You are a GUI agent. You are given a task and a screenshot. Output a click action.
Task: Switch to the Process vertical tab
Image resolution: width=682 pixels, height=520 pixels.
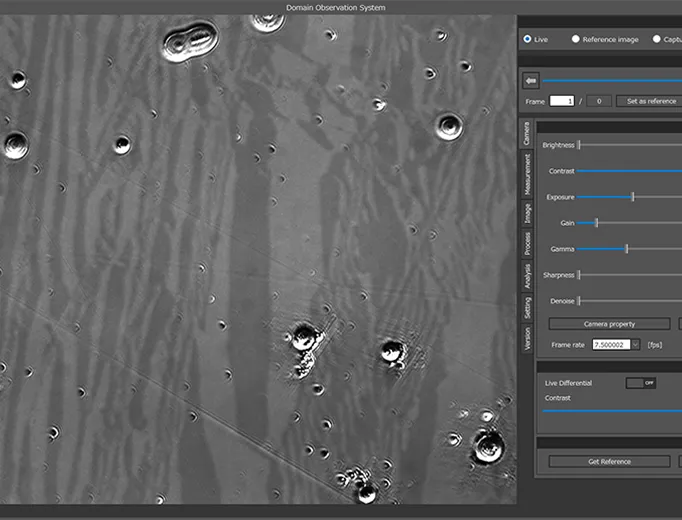527,244
